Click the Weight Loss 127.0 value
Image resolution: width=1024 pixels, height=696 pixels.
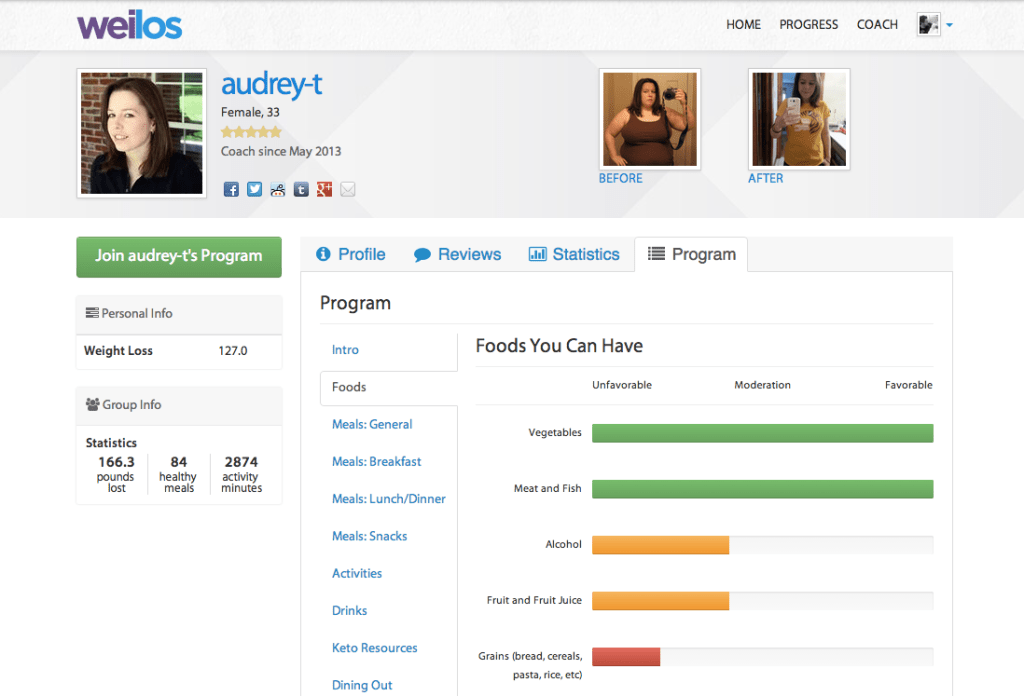(x=232, y=351)
